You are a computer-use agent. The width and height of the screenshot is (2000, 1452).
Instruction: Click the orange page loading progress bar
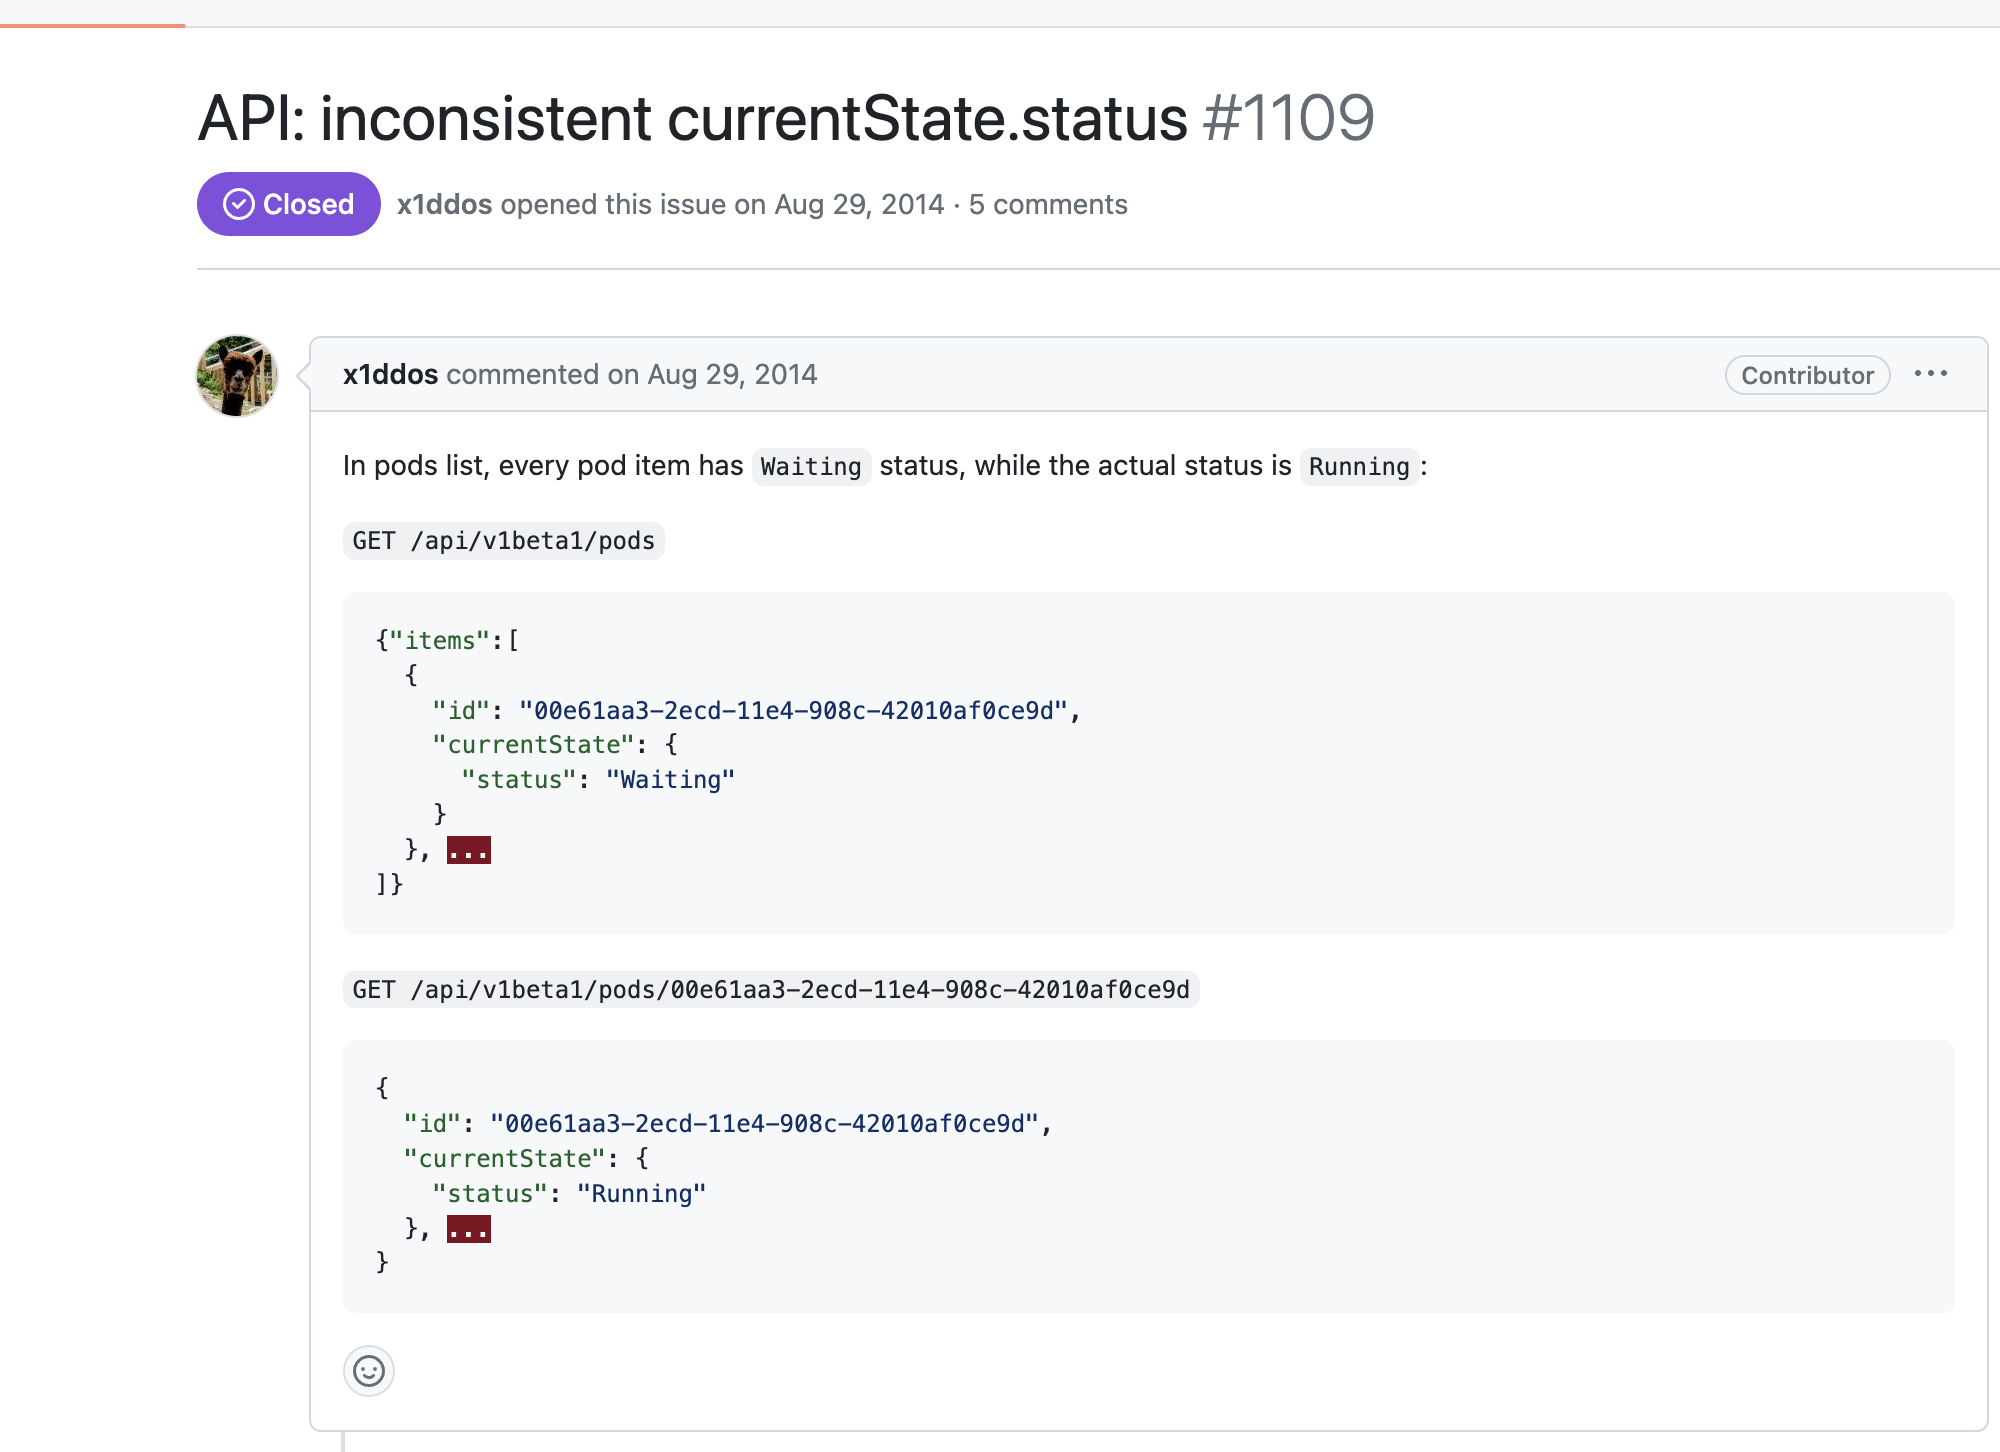[x=92, y=24]
